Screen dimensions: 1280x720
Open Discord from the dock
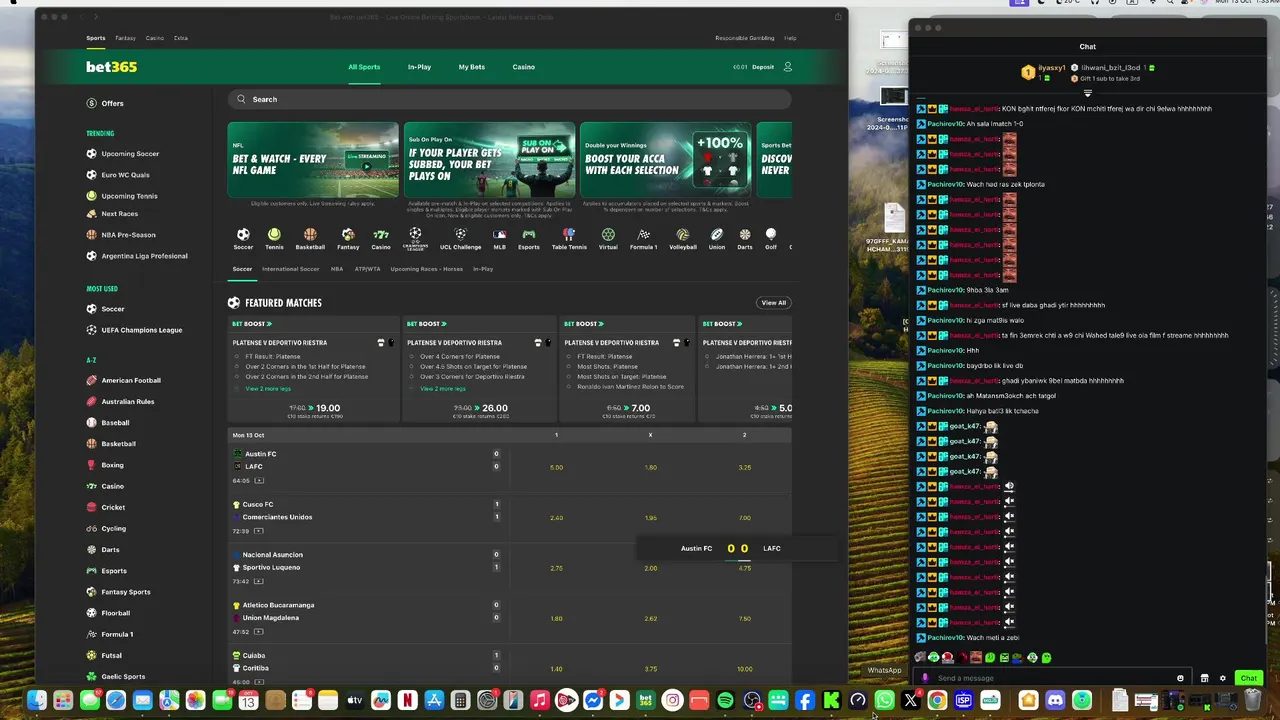click(1055, 701)
